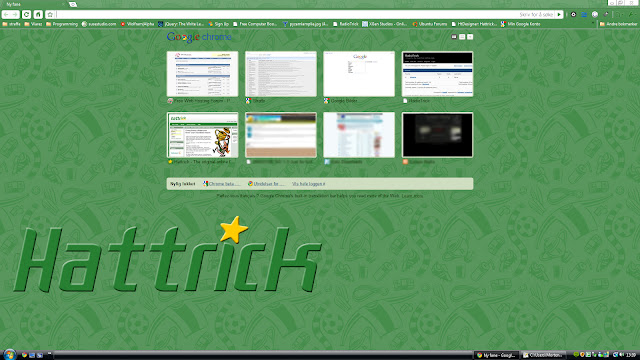
Task: Open the straffe bookmarks folder
Action: pos(11,24)
